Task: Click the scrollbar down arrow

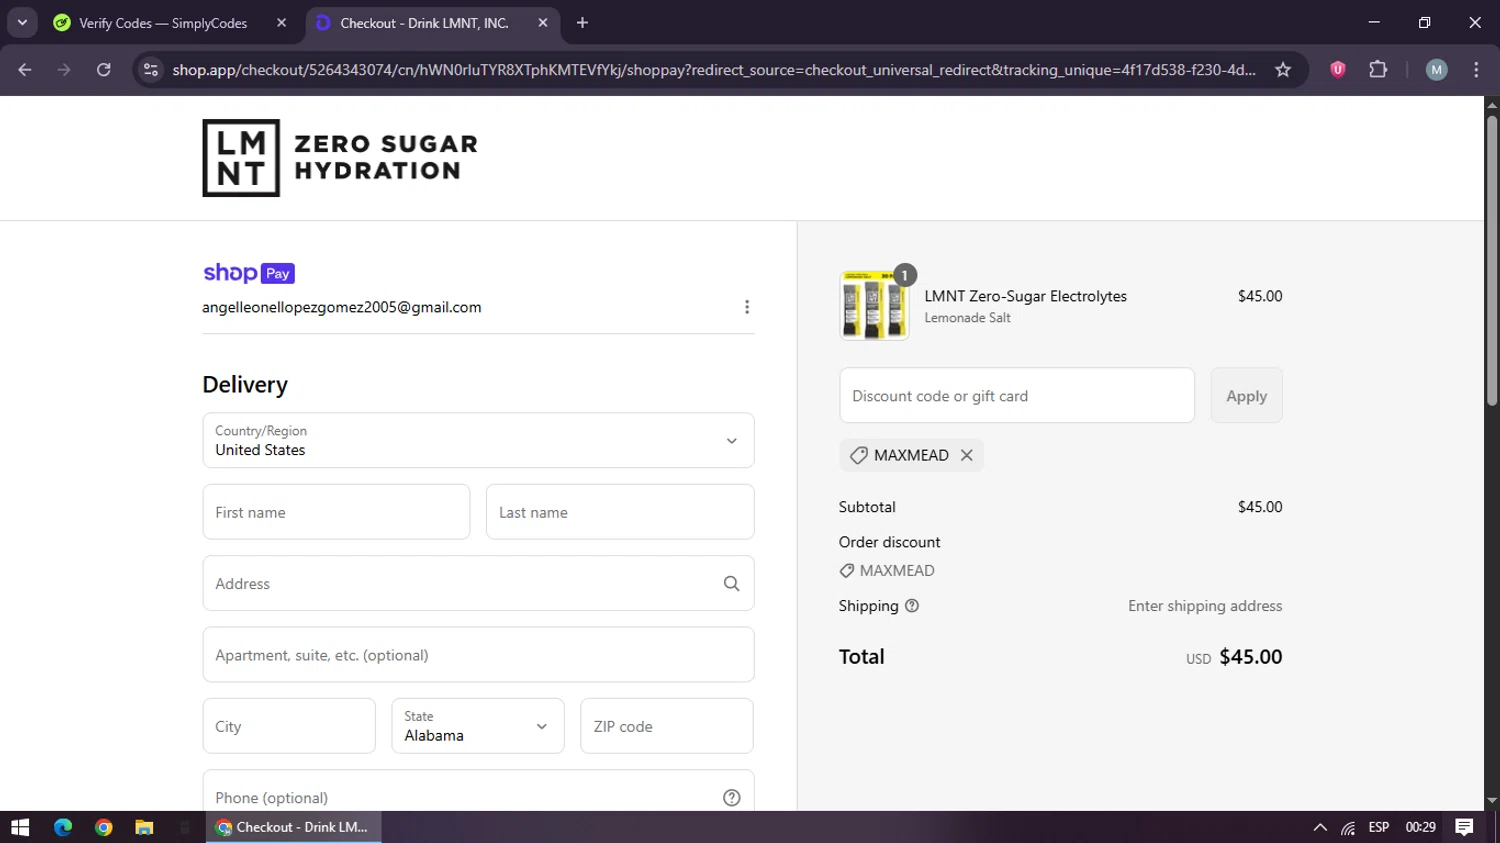Action: [1492, 801]
